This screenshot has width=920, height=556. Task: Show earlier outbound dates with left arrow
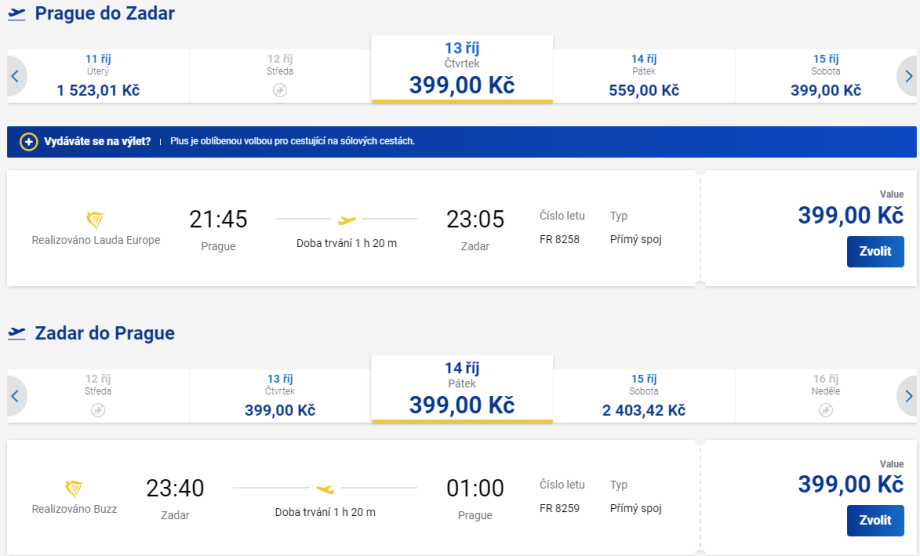click(14, 76)
